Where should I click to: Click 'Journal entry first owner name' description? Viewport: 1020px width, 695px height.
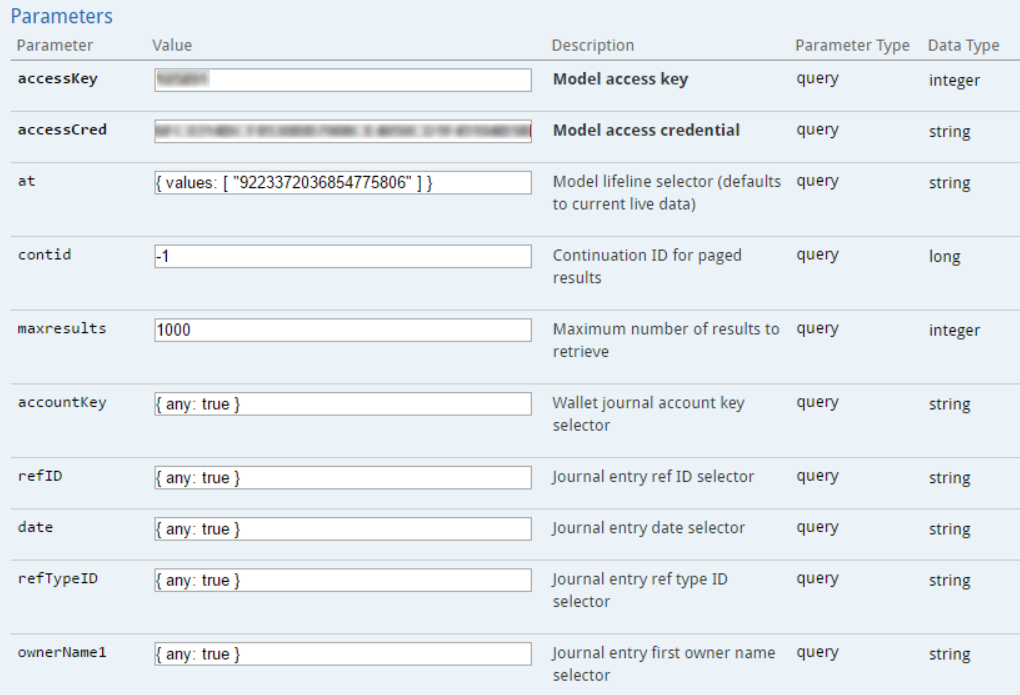tap(664, 663)
